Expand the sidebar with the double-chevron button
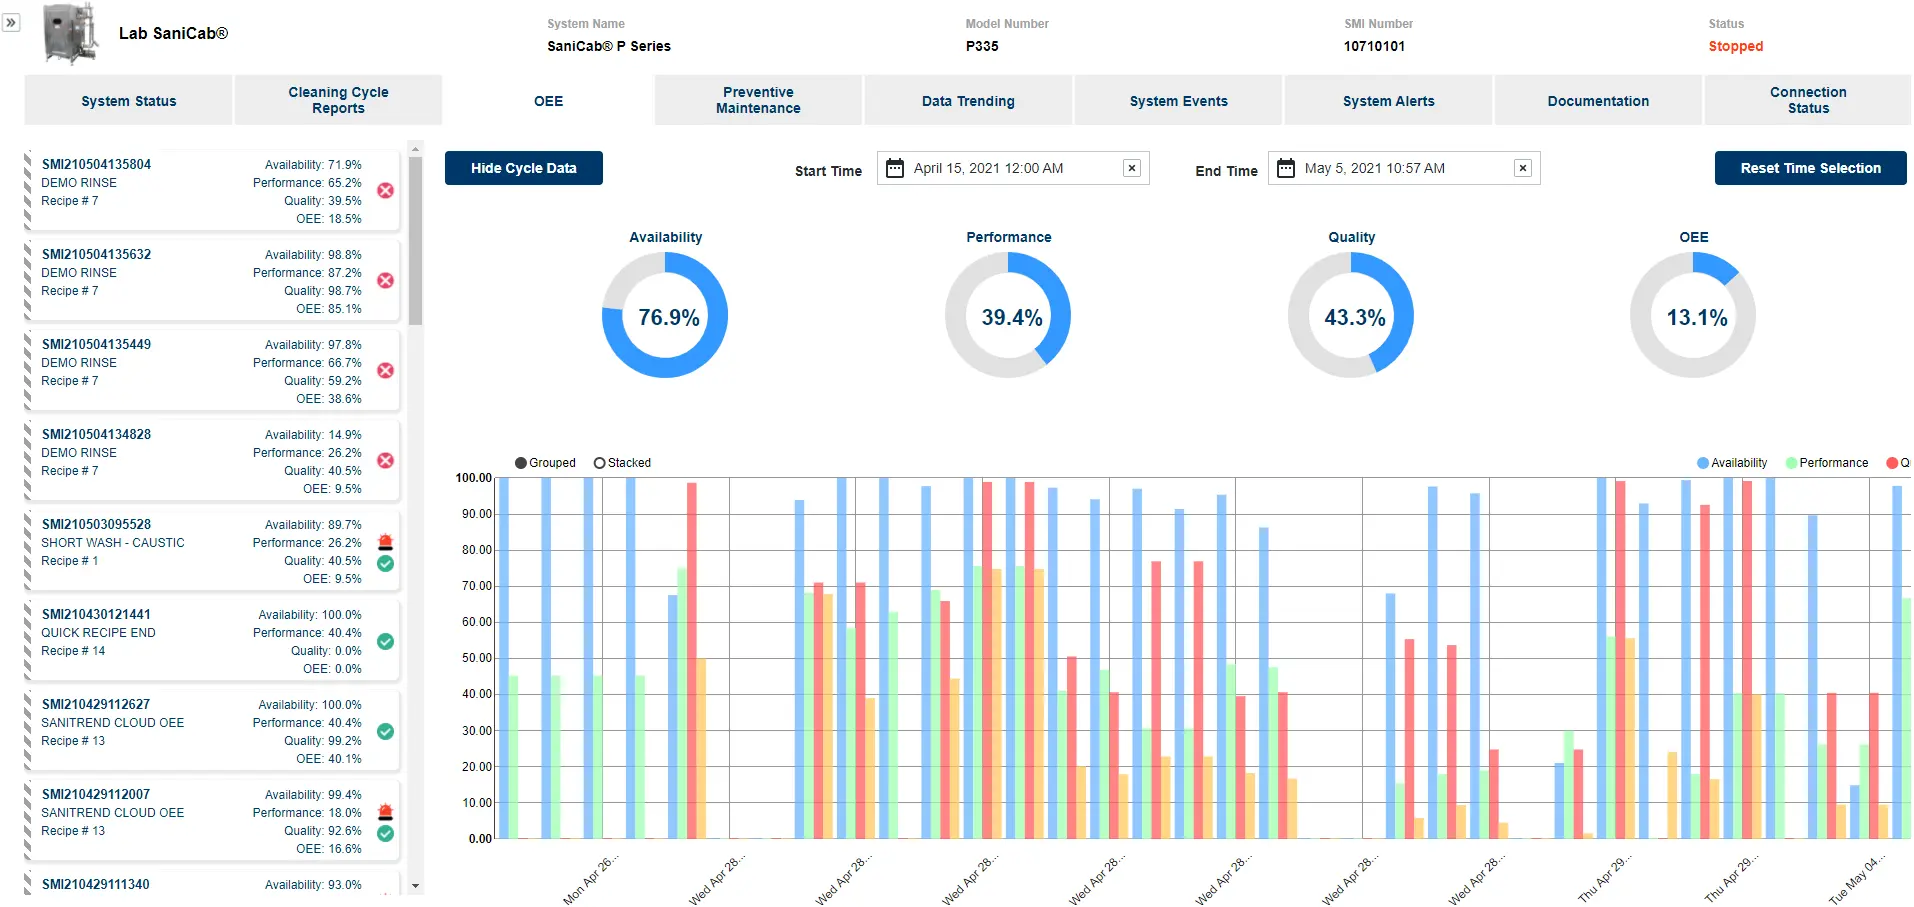This screenshot has width=1914, height=907. 11,22
